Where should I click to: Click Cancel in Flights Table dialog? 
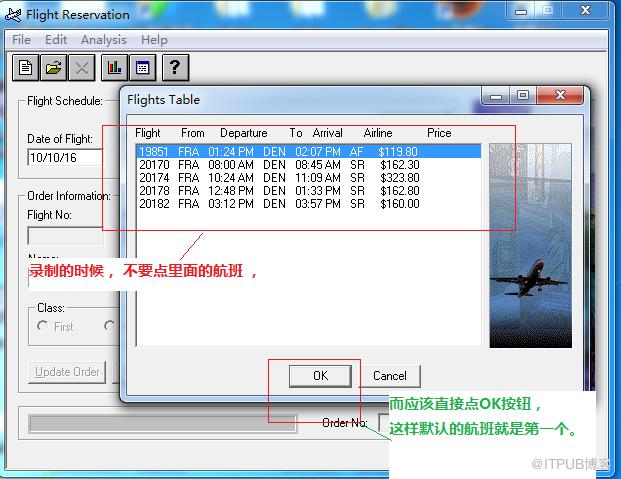390,376
